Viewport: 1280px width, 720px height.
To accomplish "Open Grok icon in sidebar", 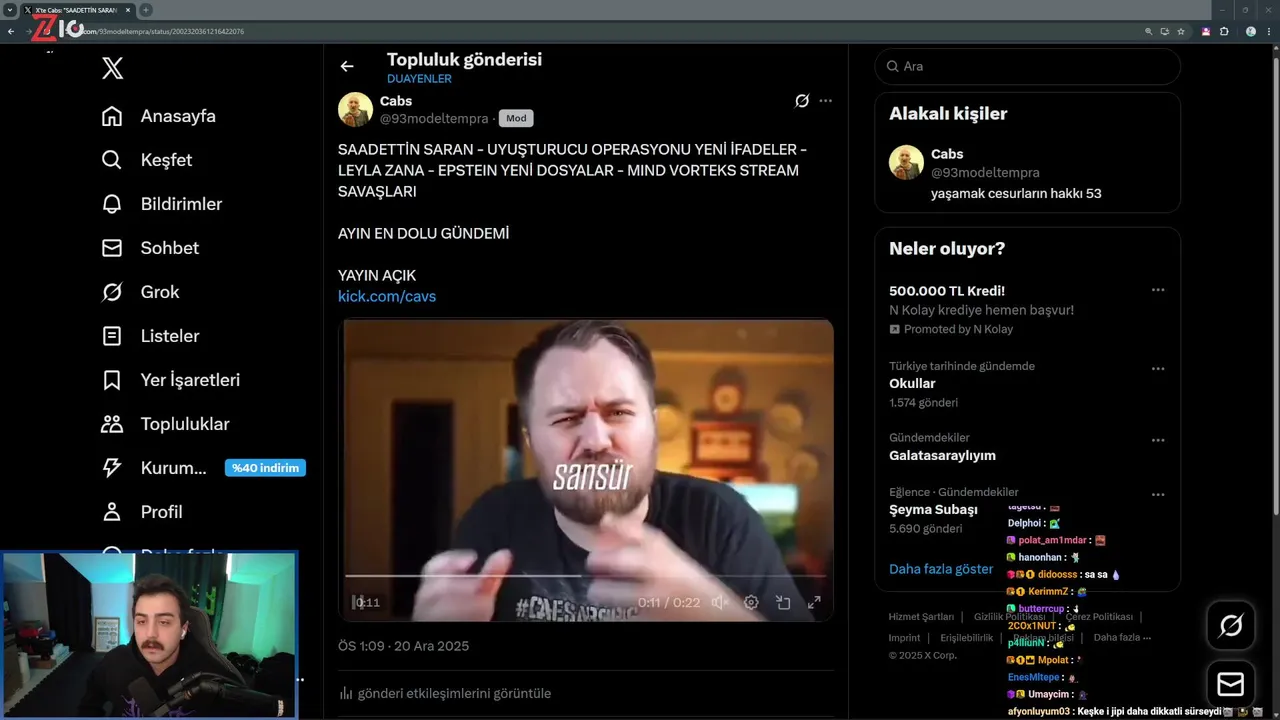I will (112, 292).
